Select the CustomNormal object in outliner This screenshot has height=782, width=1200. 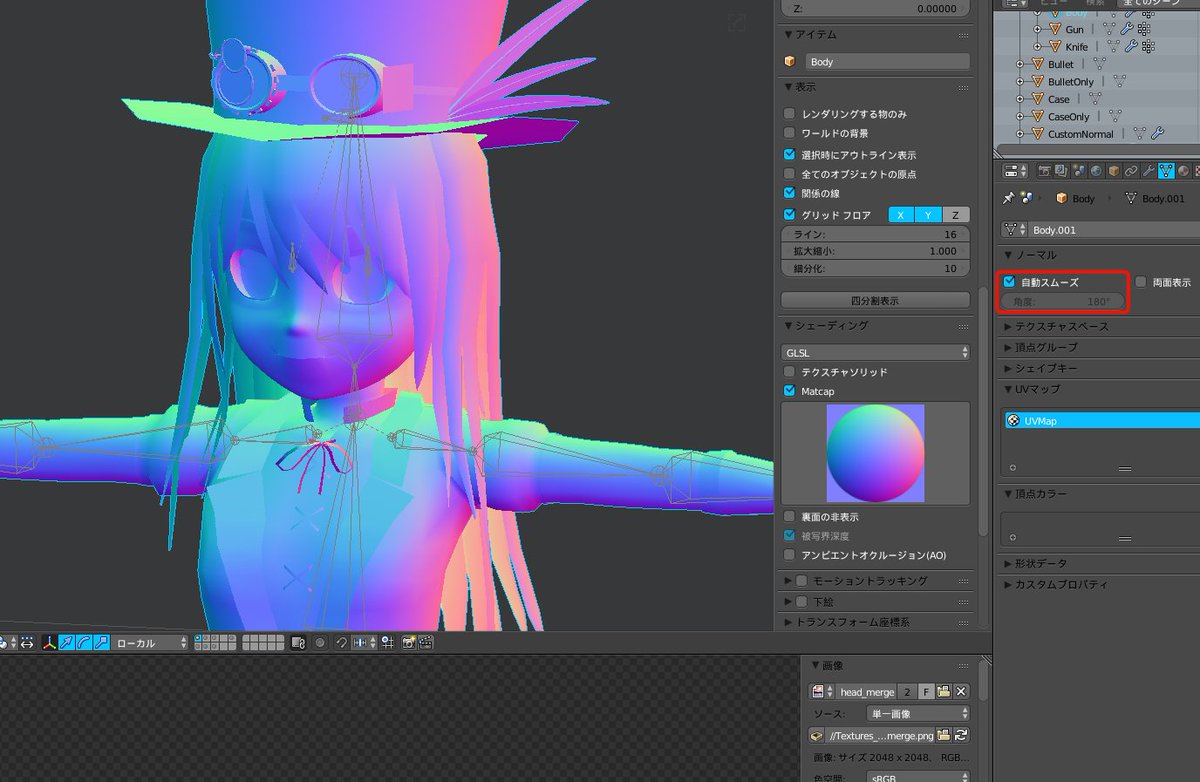click(1080, 134)
